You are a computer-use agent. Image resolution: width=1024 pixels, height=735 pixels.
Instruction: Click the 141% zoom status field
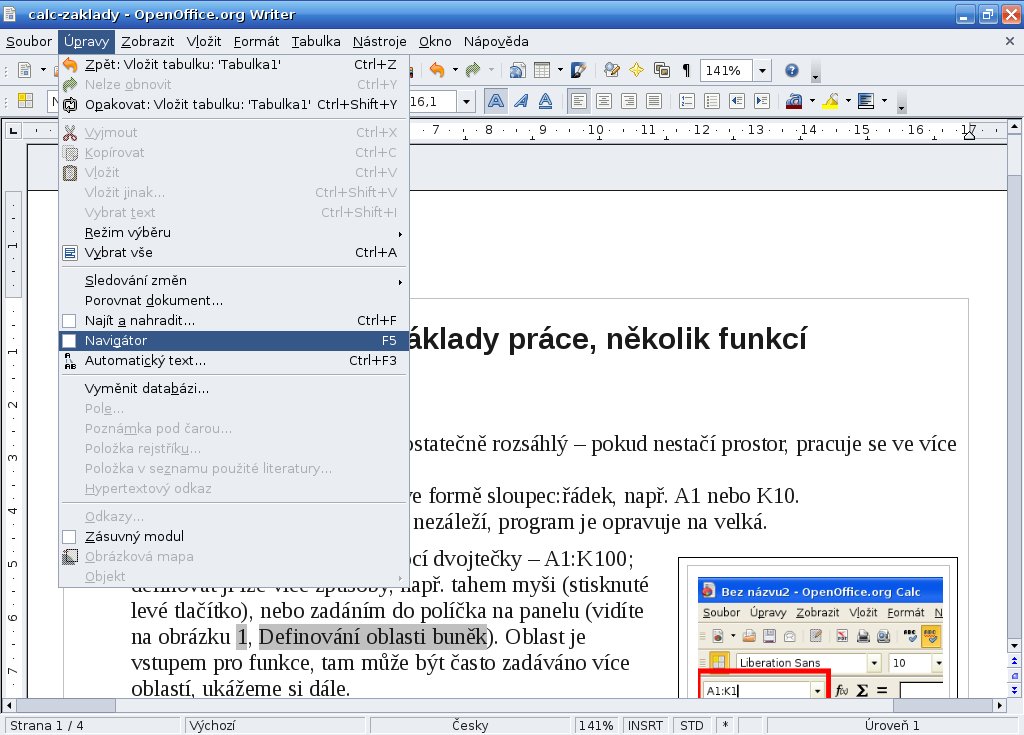point(596,725)
